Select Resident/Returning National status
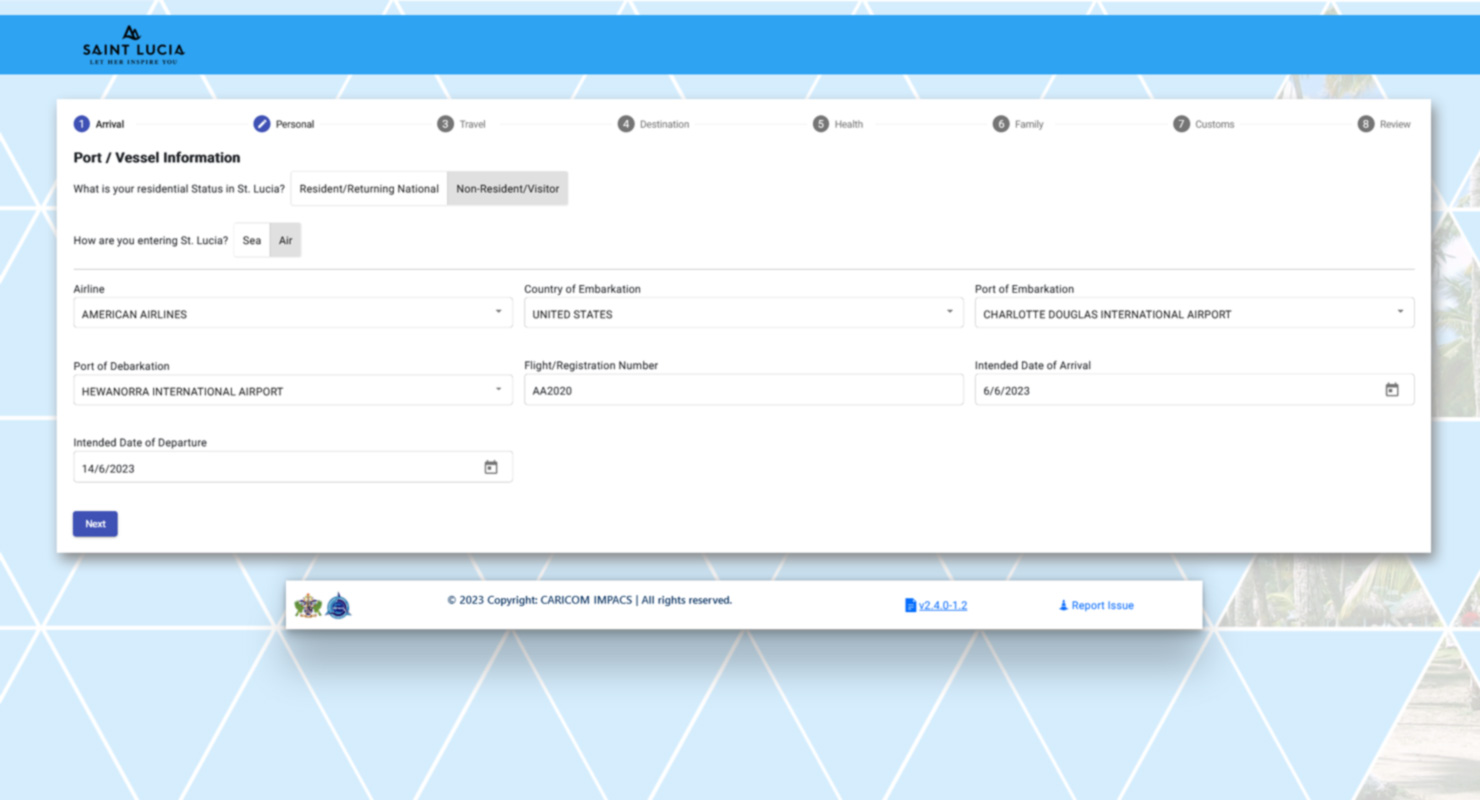 pos(369,189)
